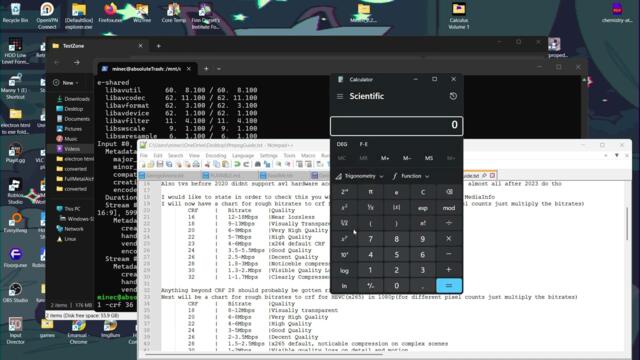
Task: Click the Find binoculars icon in Notepad++
Action: 258,164
